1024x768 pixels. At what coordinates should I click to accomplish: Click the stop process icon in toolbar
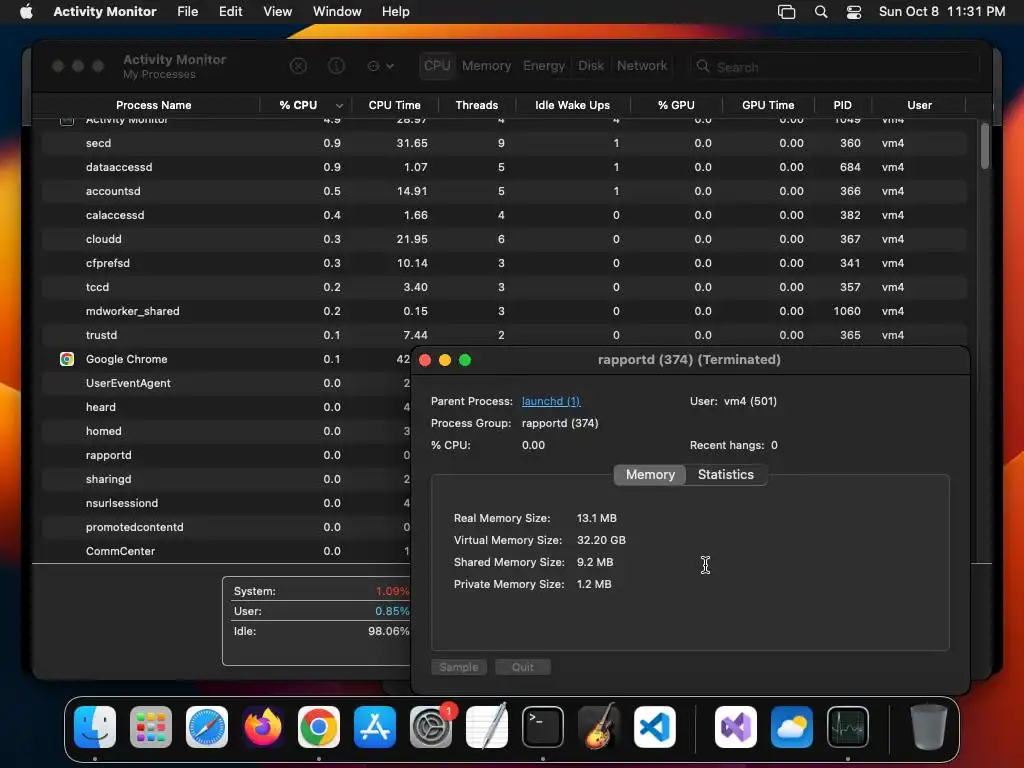click(x=298, y=66)
